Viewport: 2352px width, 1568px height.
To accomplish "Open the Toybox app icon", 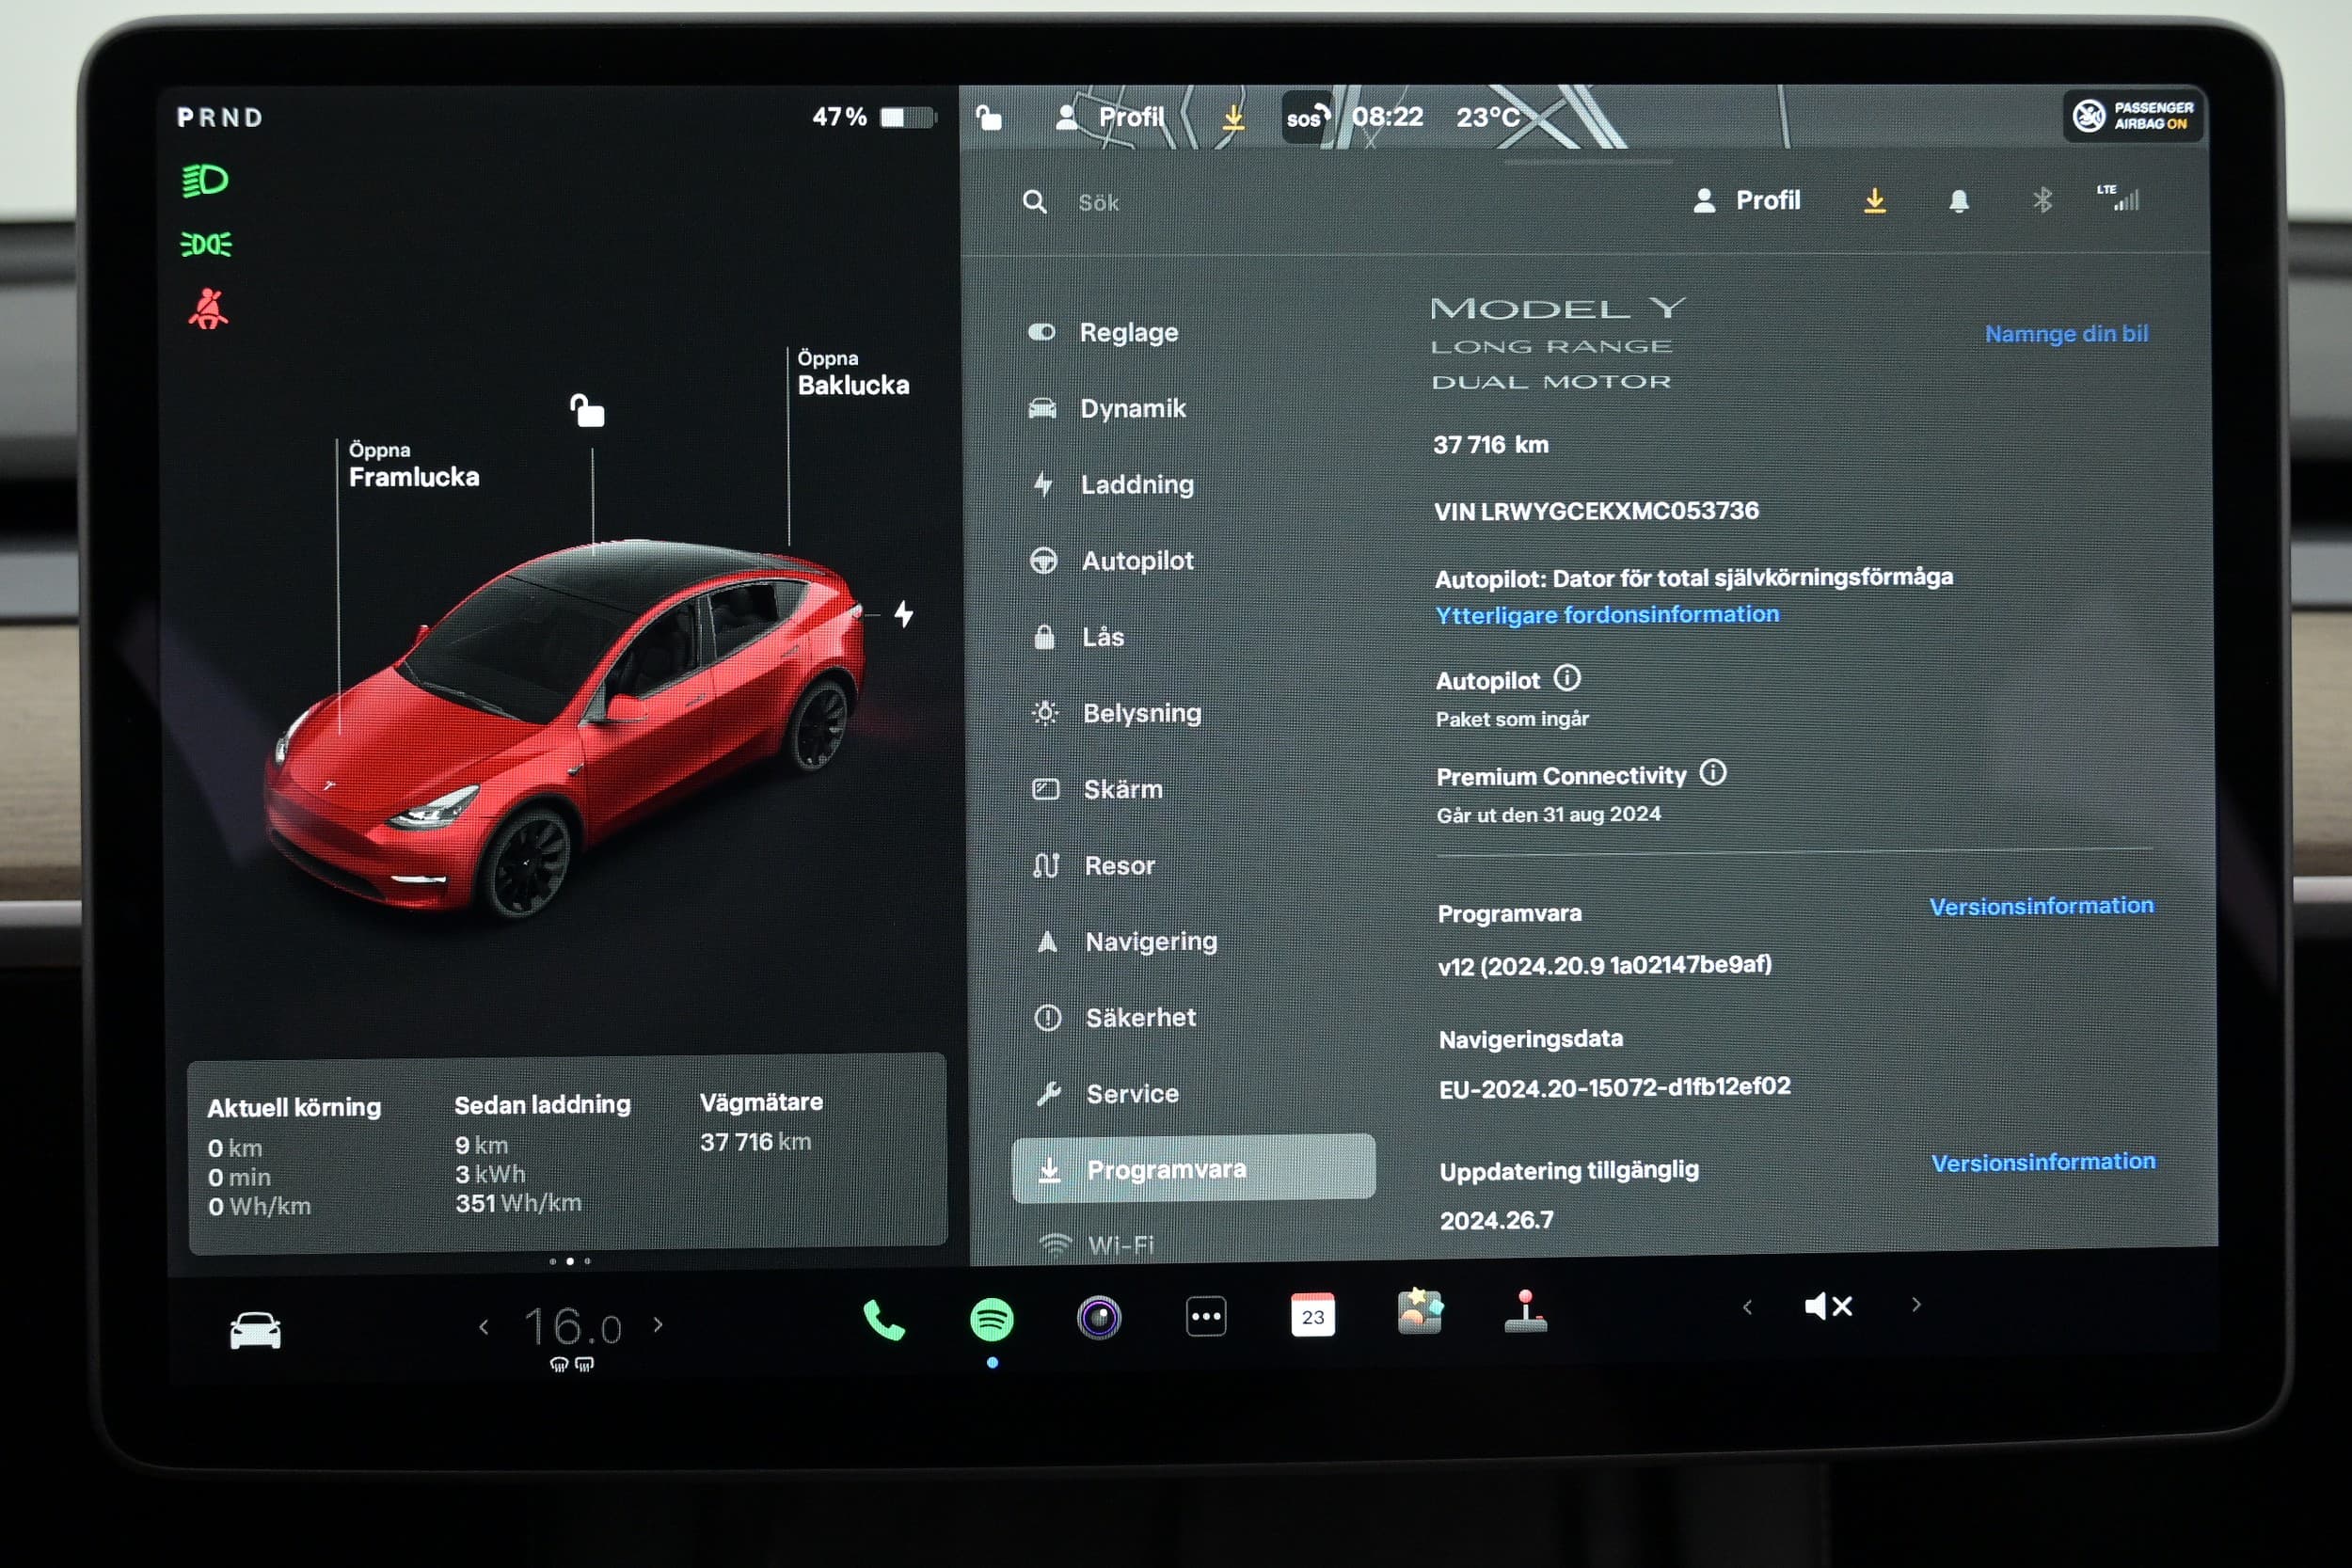I will [1419, 1311].
